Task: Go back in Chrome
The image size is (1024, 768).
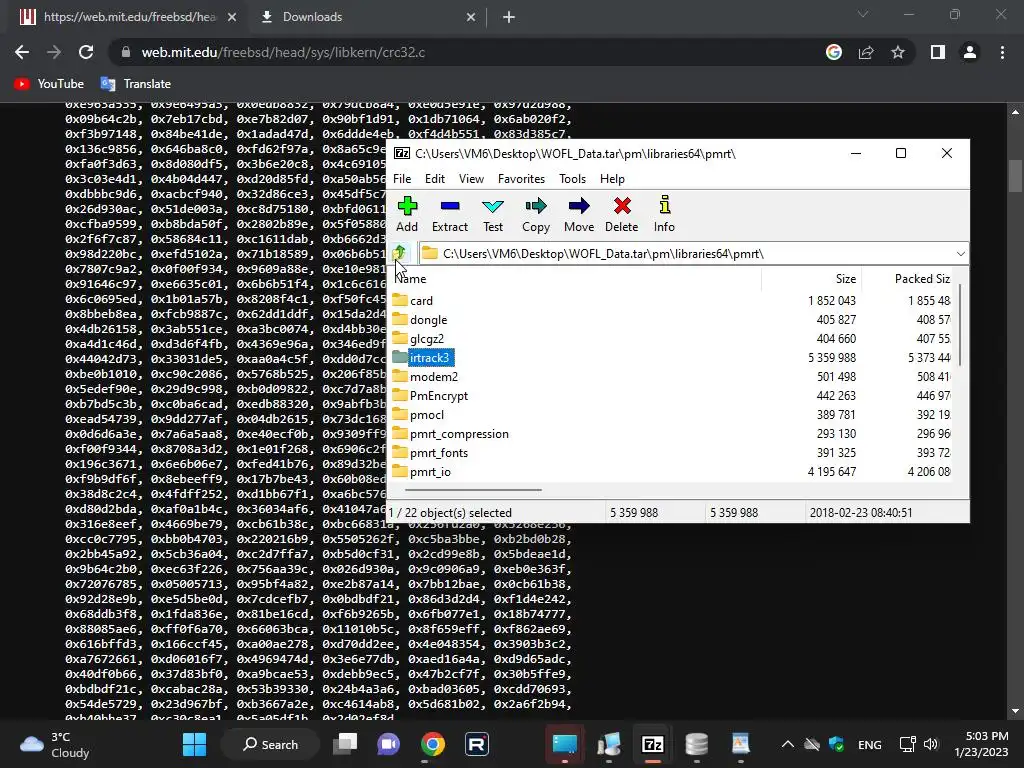Action: (x=22, y=52)
